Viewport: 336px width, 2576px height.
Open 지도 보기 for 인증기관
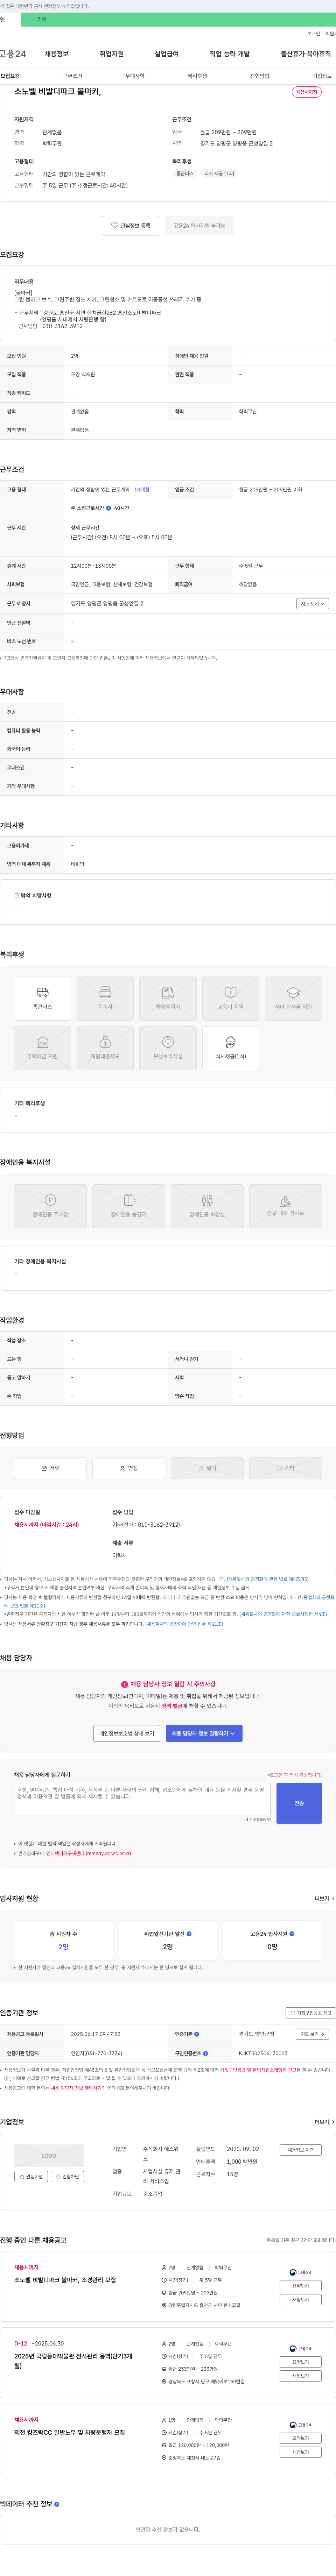click(x=312, y=2034)
